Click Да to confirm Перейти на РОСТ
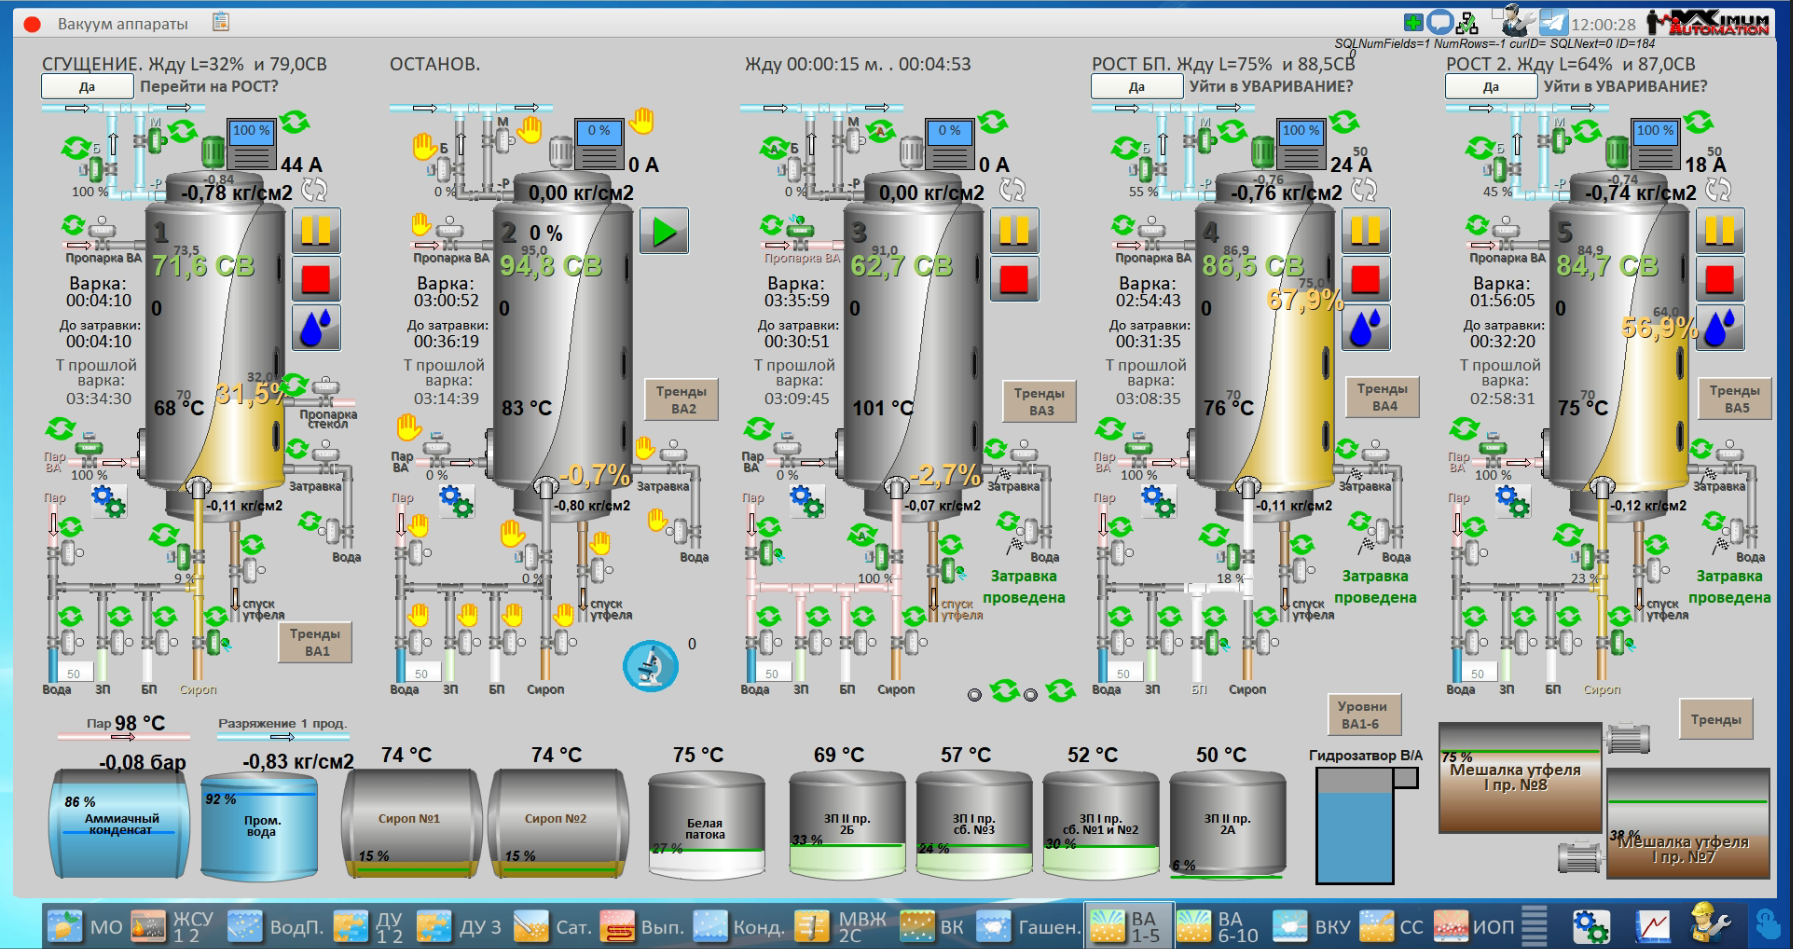The image size is (1793, 949). 87,87
